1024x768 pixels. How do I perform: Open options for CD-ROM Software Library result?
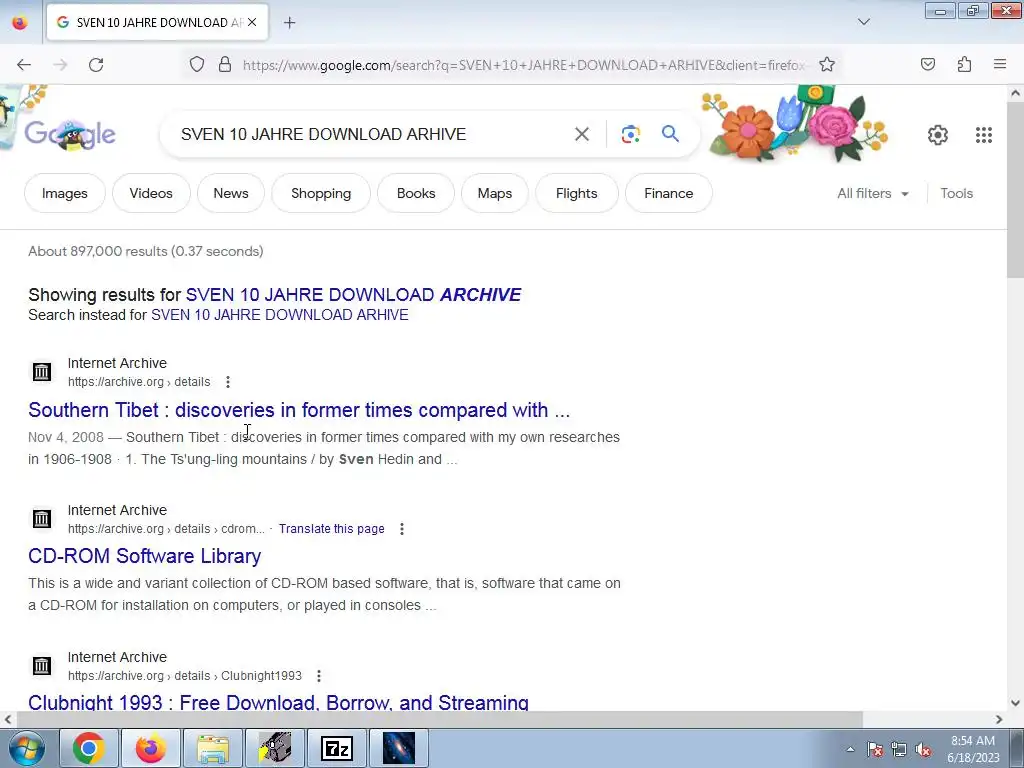(x=402, y=529)
